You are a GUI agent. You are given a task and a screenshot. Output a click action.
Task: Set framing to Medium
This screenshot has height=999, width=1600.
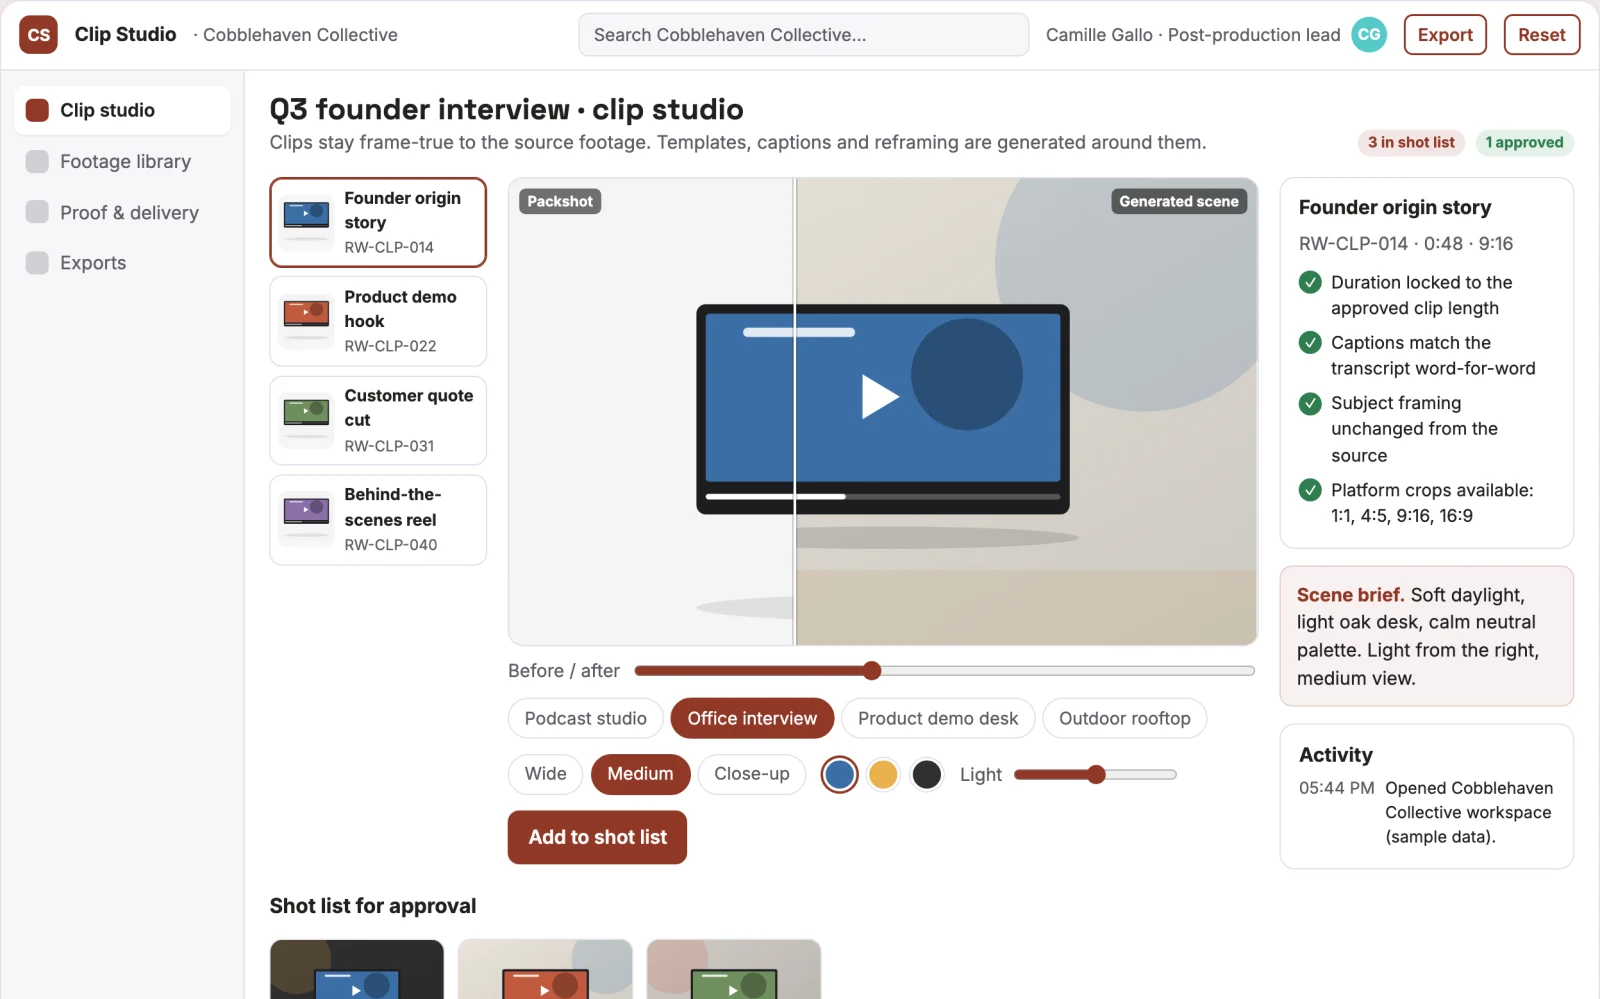click(x=640, y=774)
